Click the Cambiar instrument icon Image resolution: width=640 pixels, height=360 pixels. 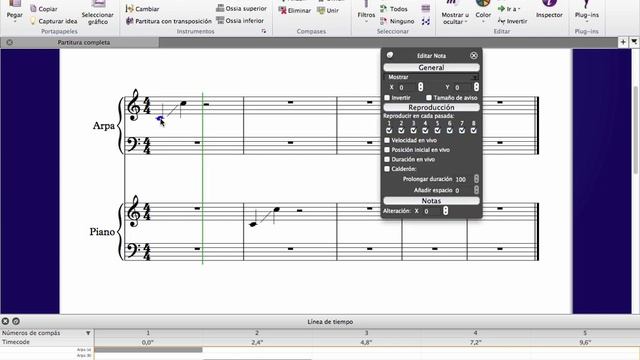129,9
